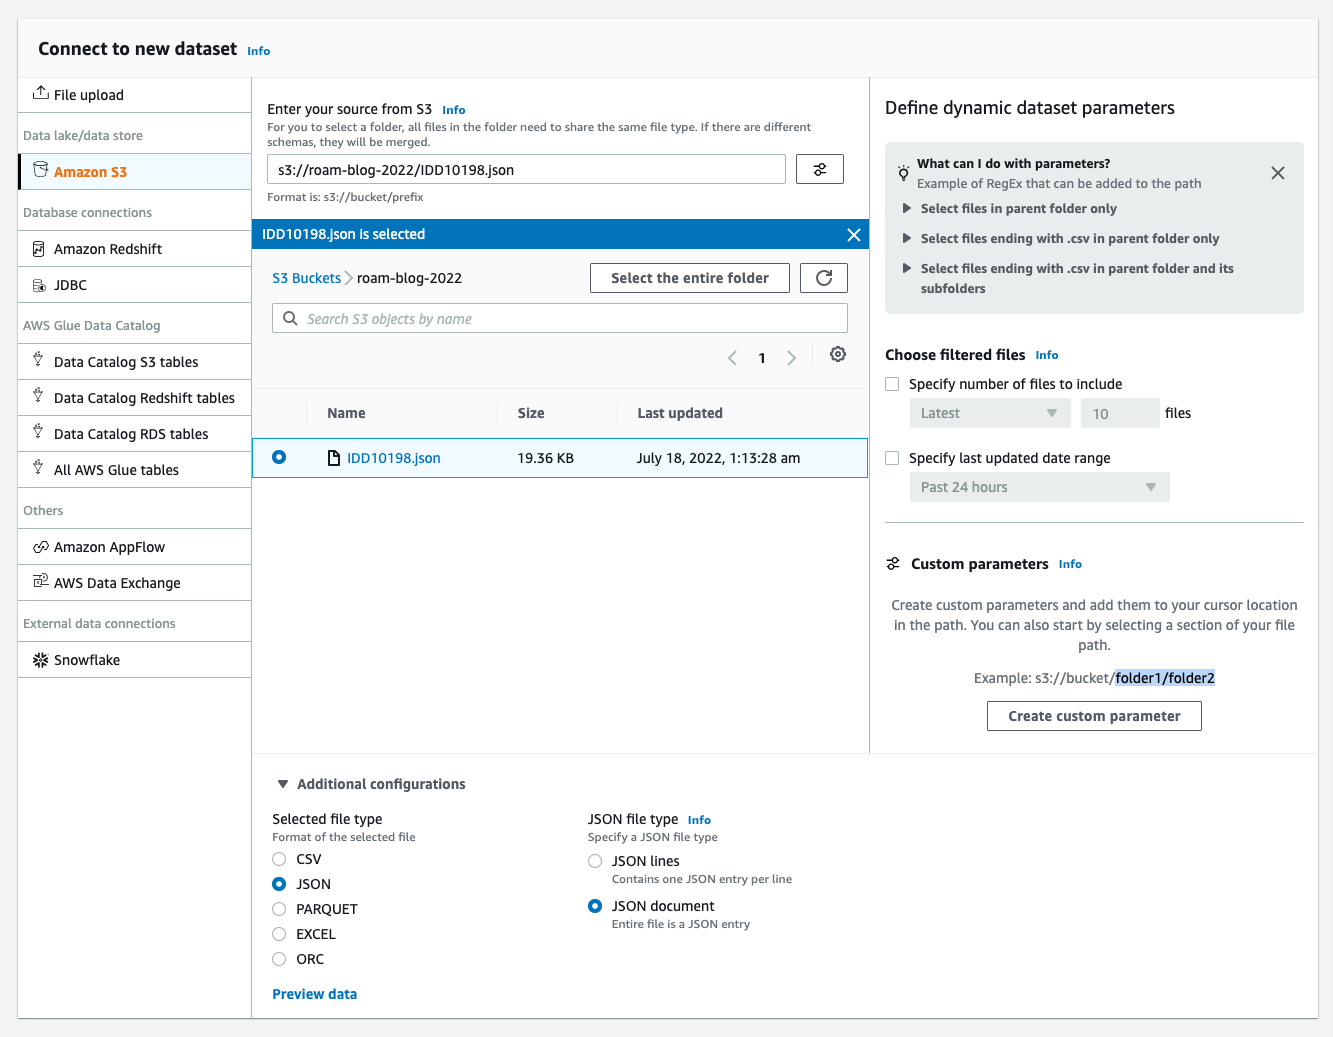Open Data Catalog Redshift tables
Screen dimensions: 1333x1037
pyautogui.click(x=135, y=398)
